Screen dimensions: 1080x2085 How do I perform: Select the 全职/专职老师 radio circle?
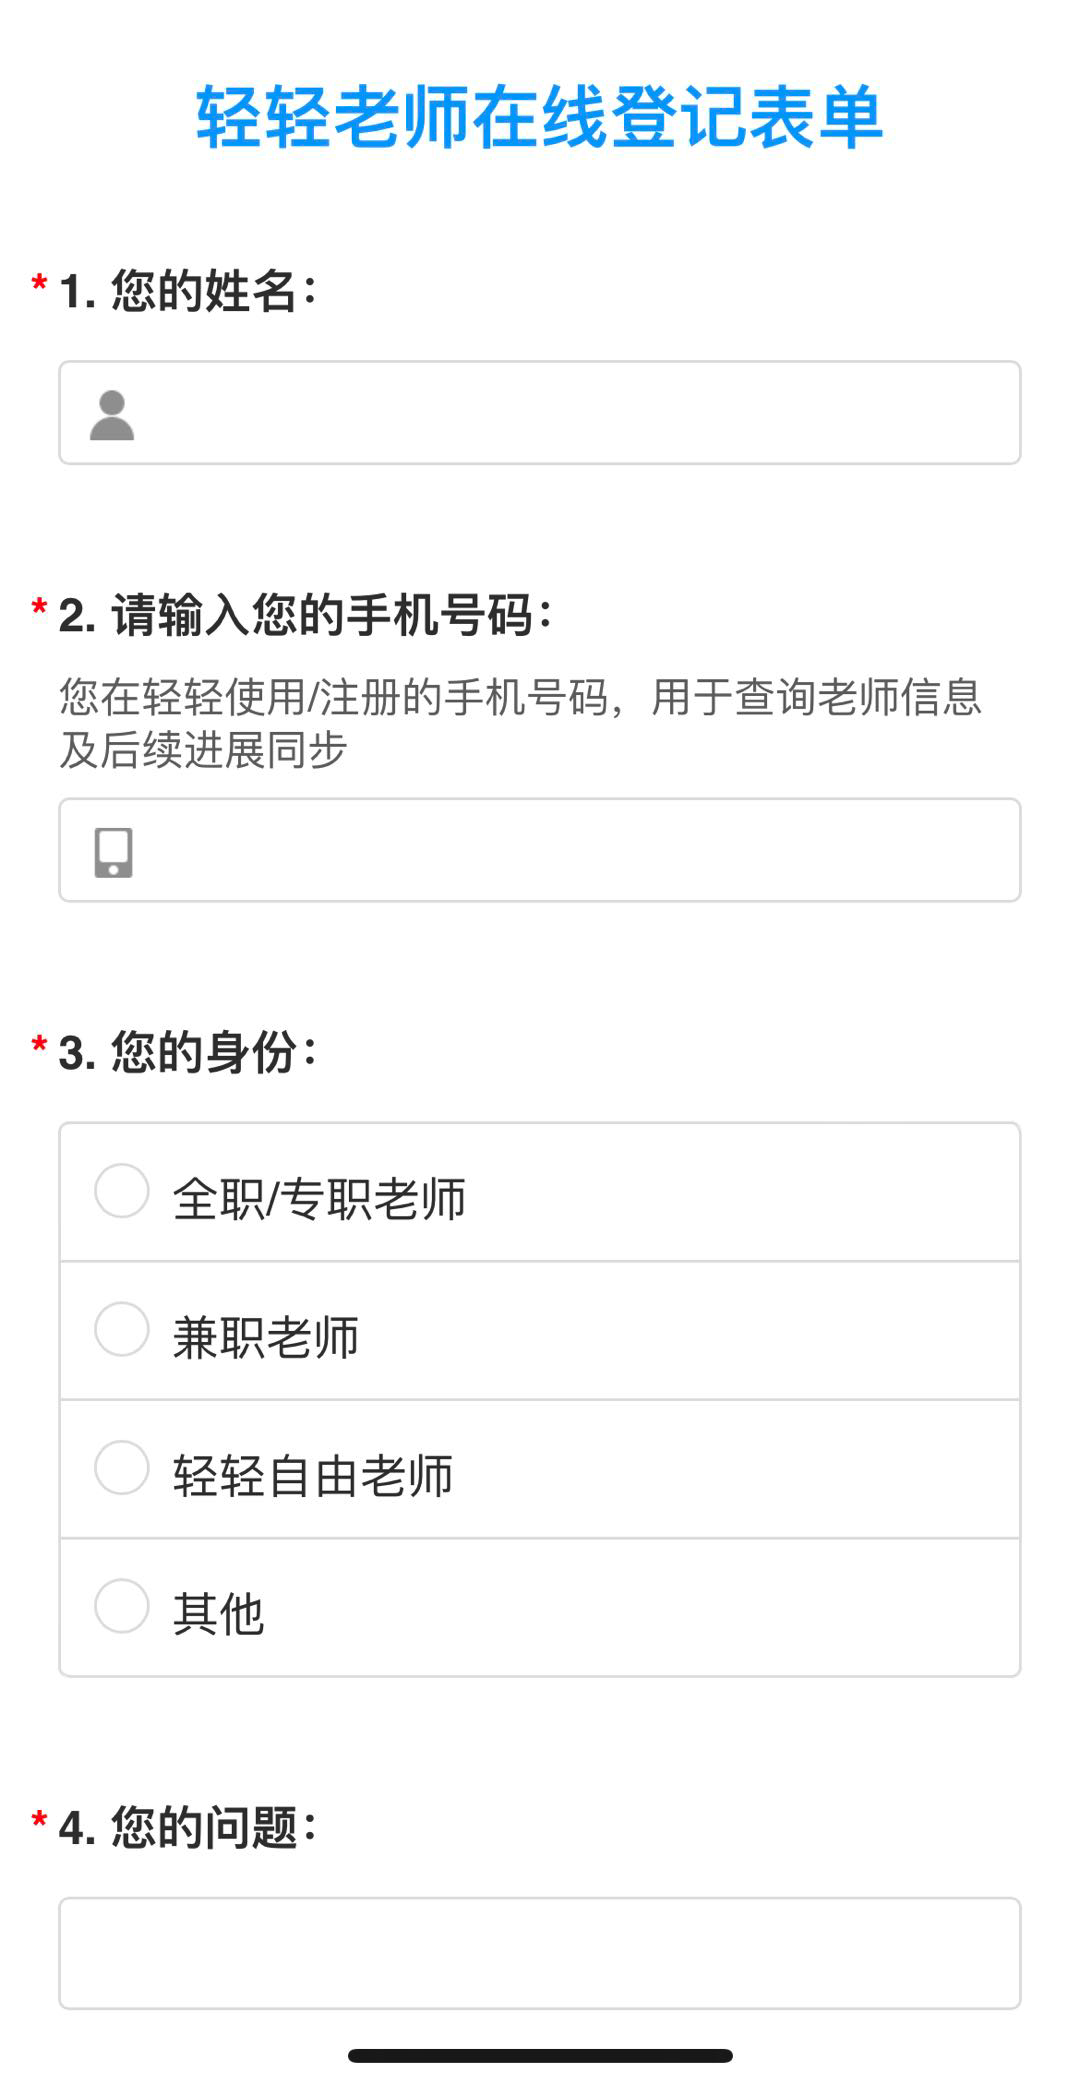[x=122, y=1191]
